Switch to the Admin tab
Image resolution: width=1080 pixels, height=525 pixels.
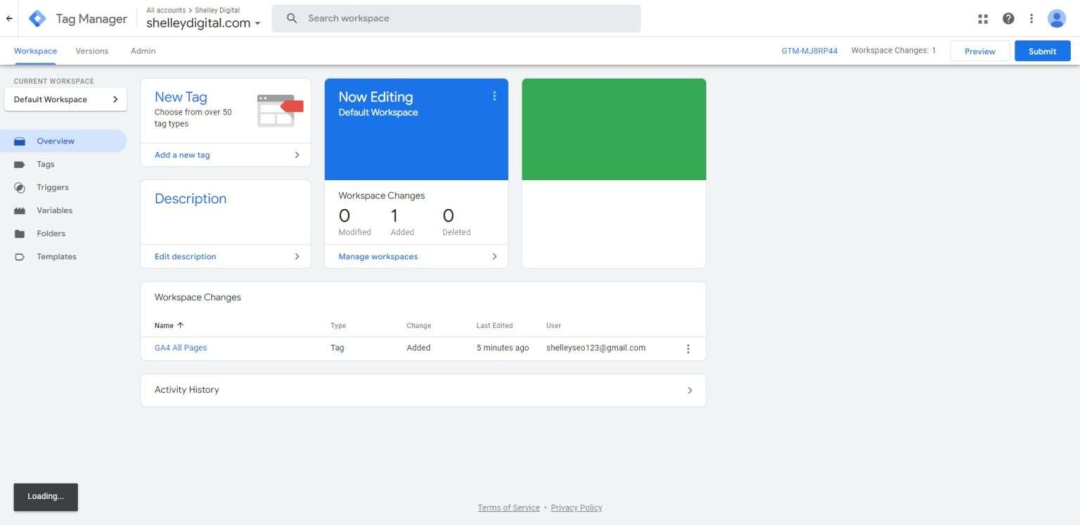(x=143, y=51)
